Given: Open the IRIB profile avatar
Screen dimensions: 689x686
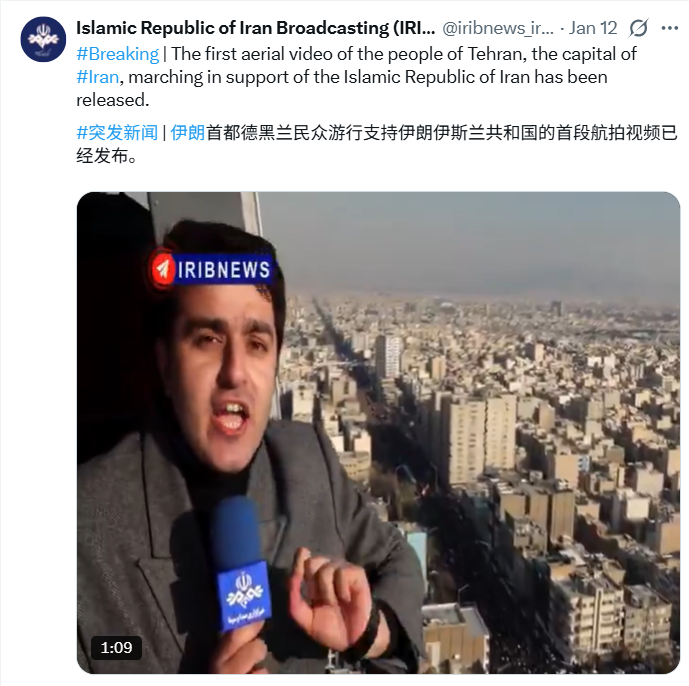Looking at the screenshot, I should [43, 39].
